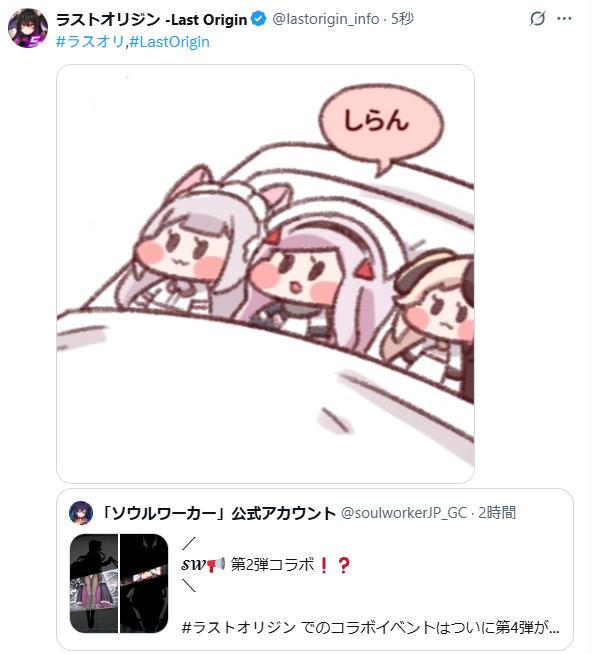Viewport: 614px width, 654px height.
Task: Open the chibi characters tweet image
Action: tap(265, 274)
